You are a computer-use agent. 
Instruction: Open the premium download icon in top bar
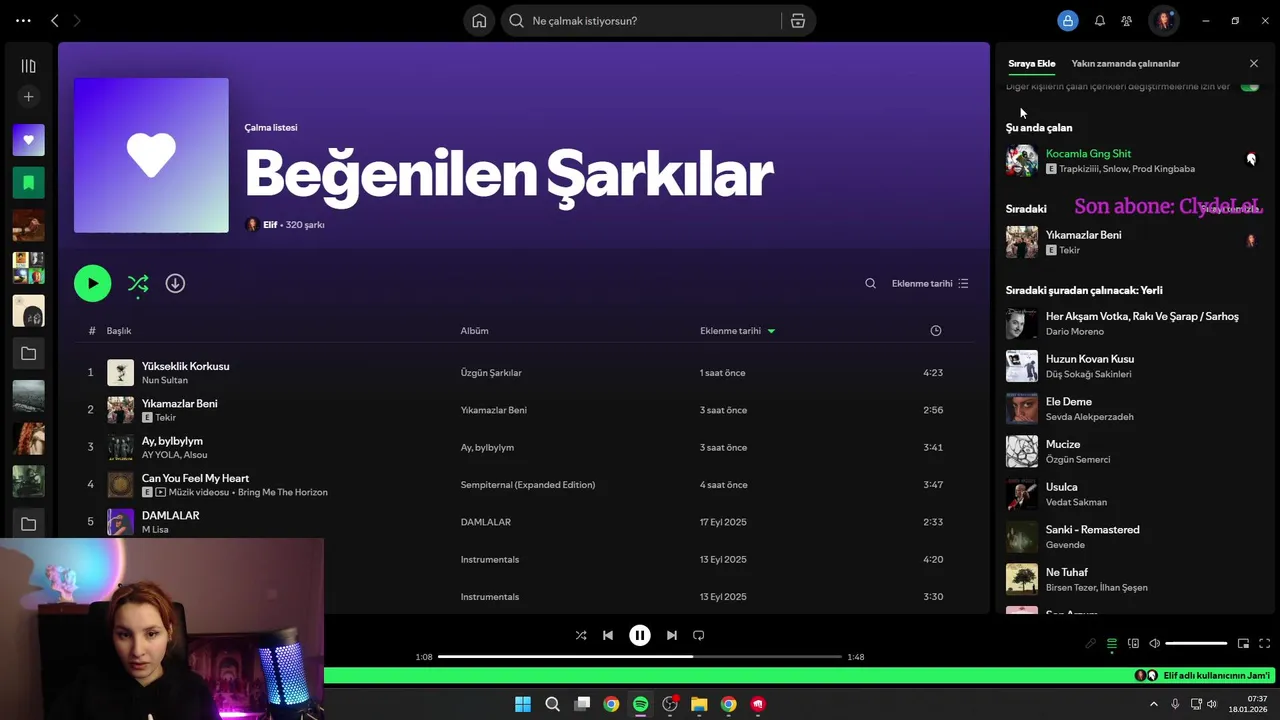(1068, 21)
